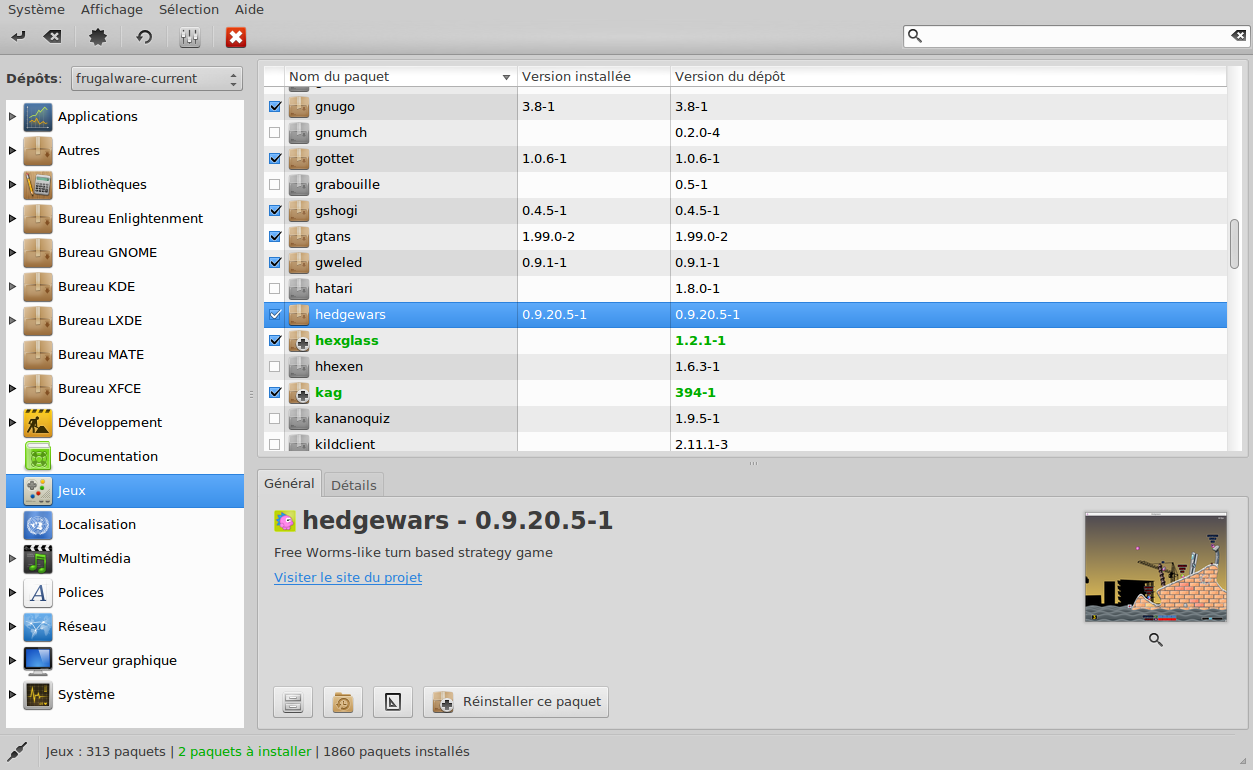Click the package files list icon button
This screenshot has height=770, width=1253.
tap(293, 702)
